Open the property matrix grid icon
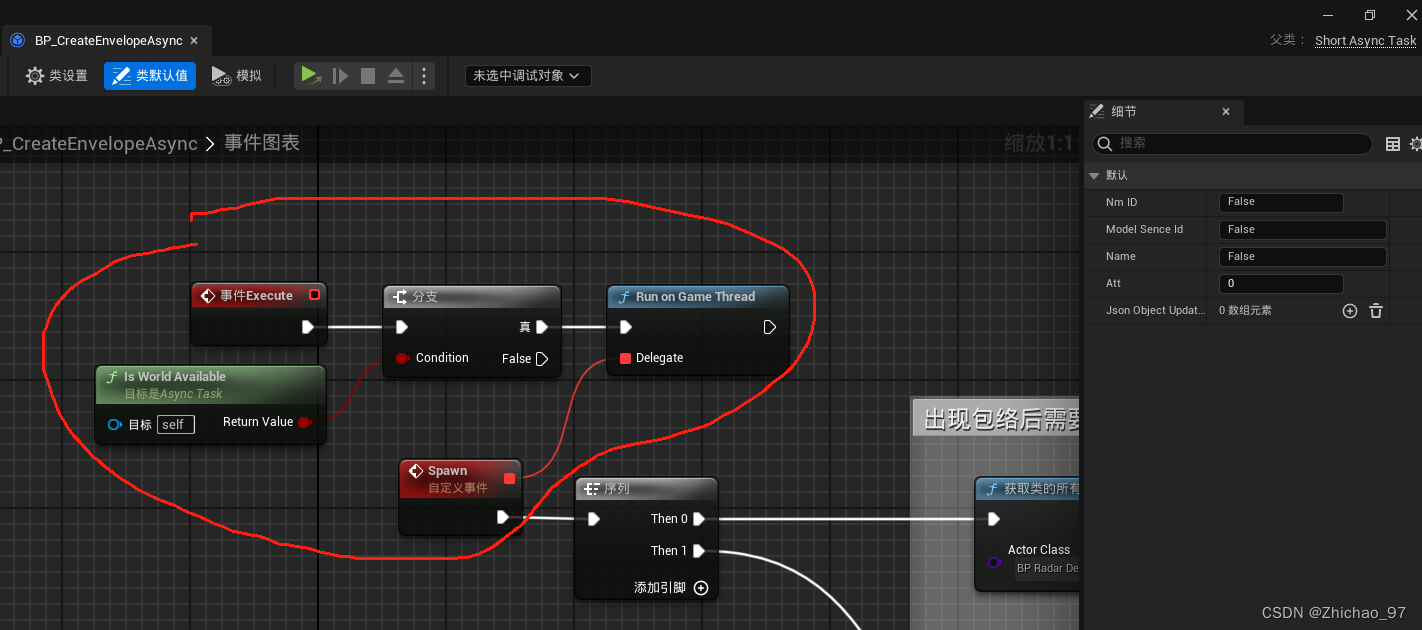This screenshot has height=630, width=1422. 1392,144
